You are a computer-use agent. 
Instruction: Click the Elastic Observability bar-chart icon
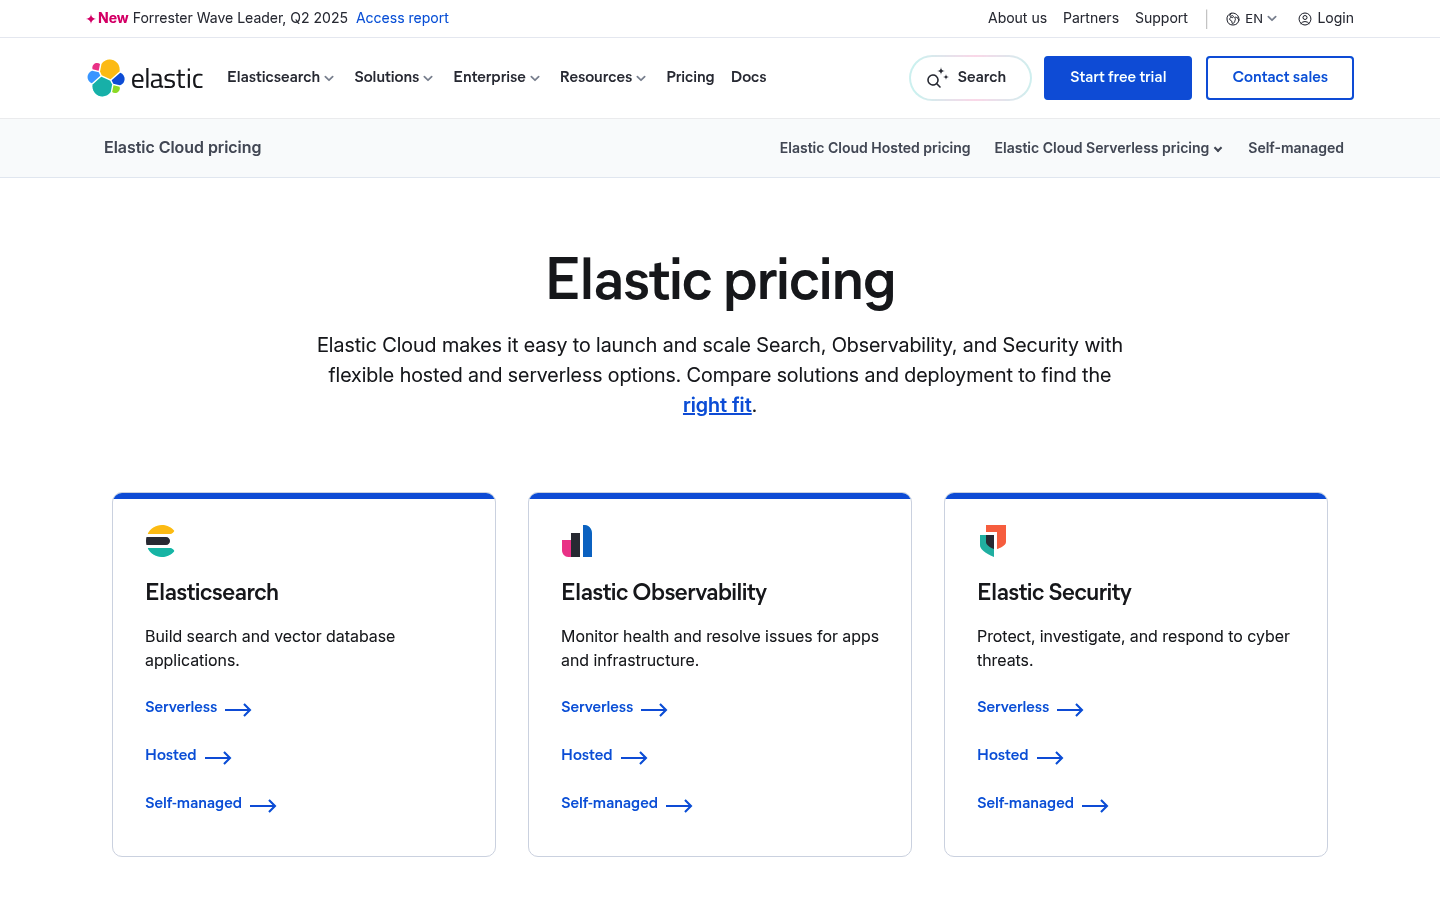577,541
